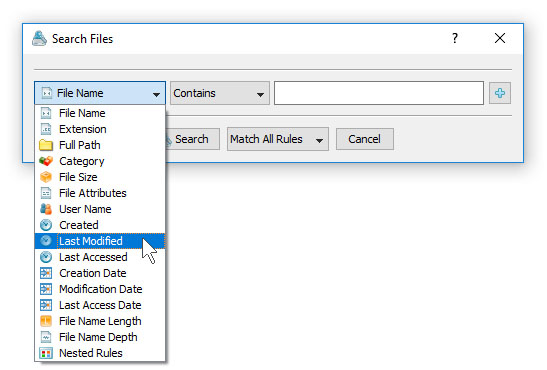Pick Full Path option
The height and width of the screenshot is (370, 547).
100,145
